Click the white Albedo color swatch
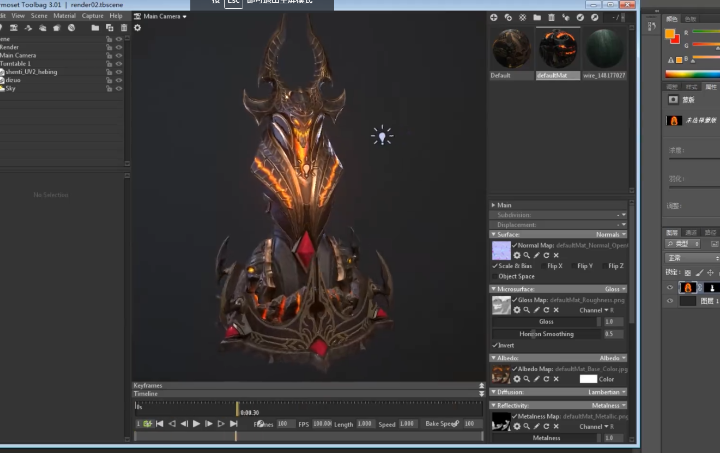This screenshot has width=720, height=453. click(588, 379)
